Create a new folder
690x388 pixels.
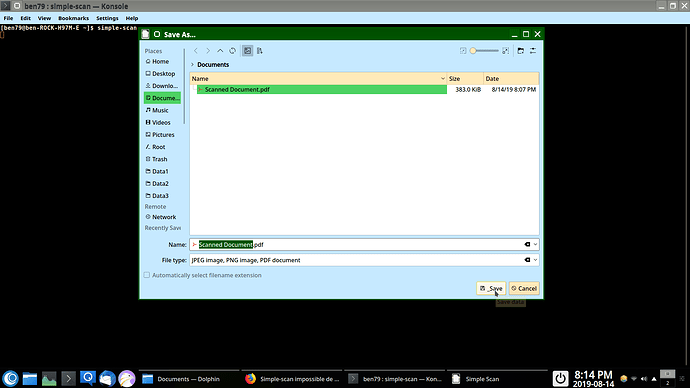[x=521, y=51]
